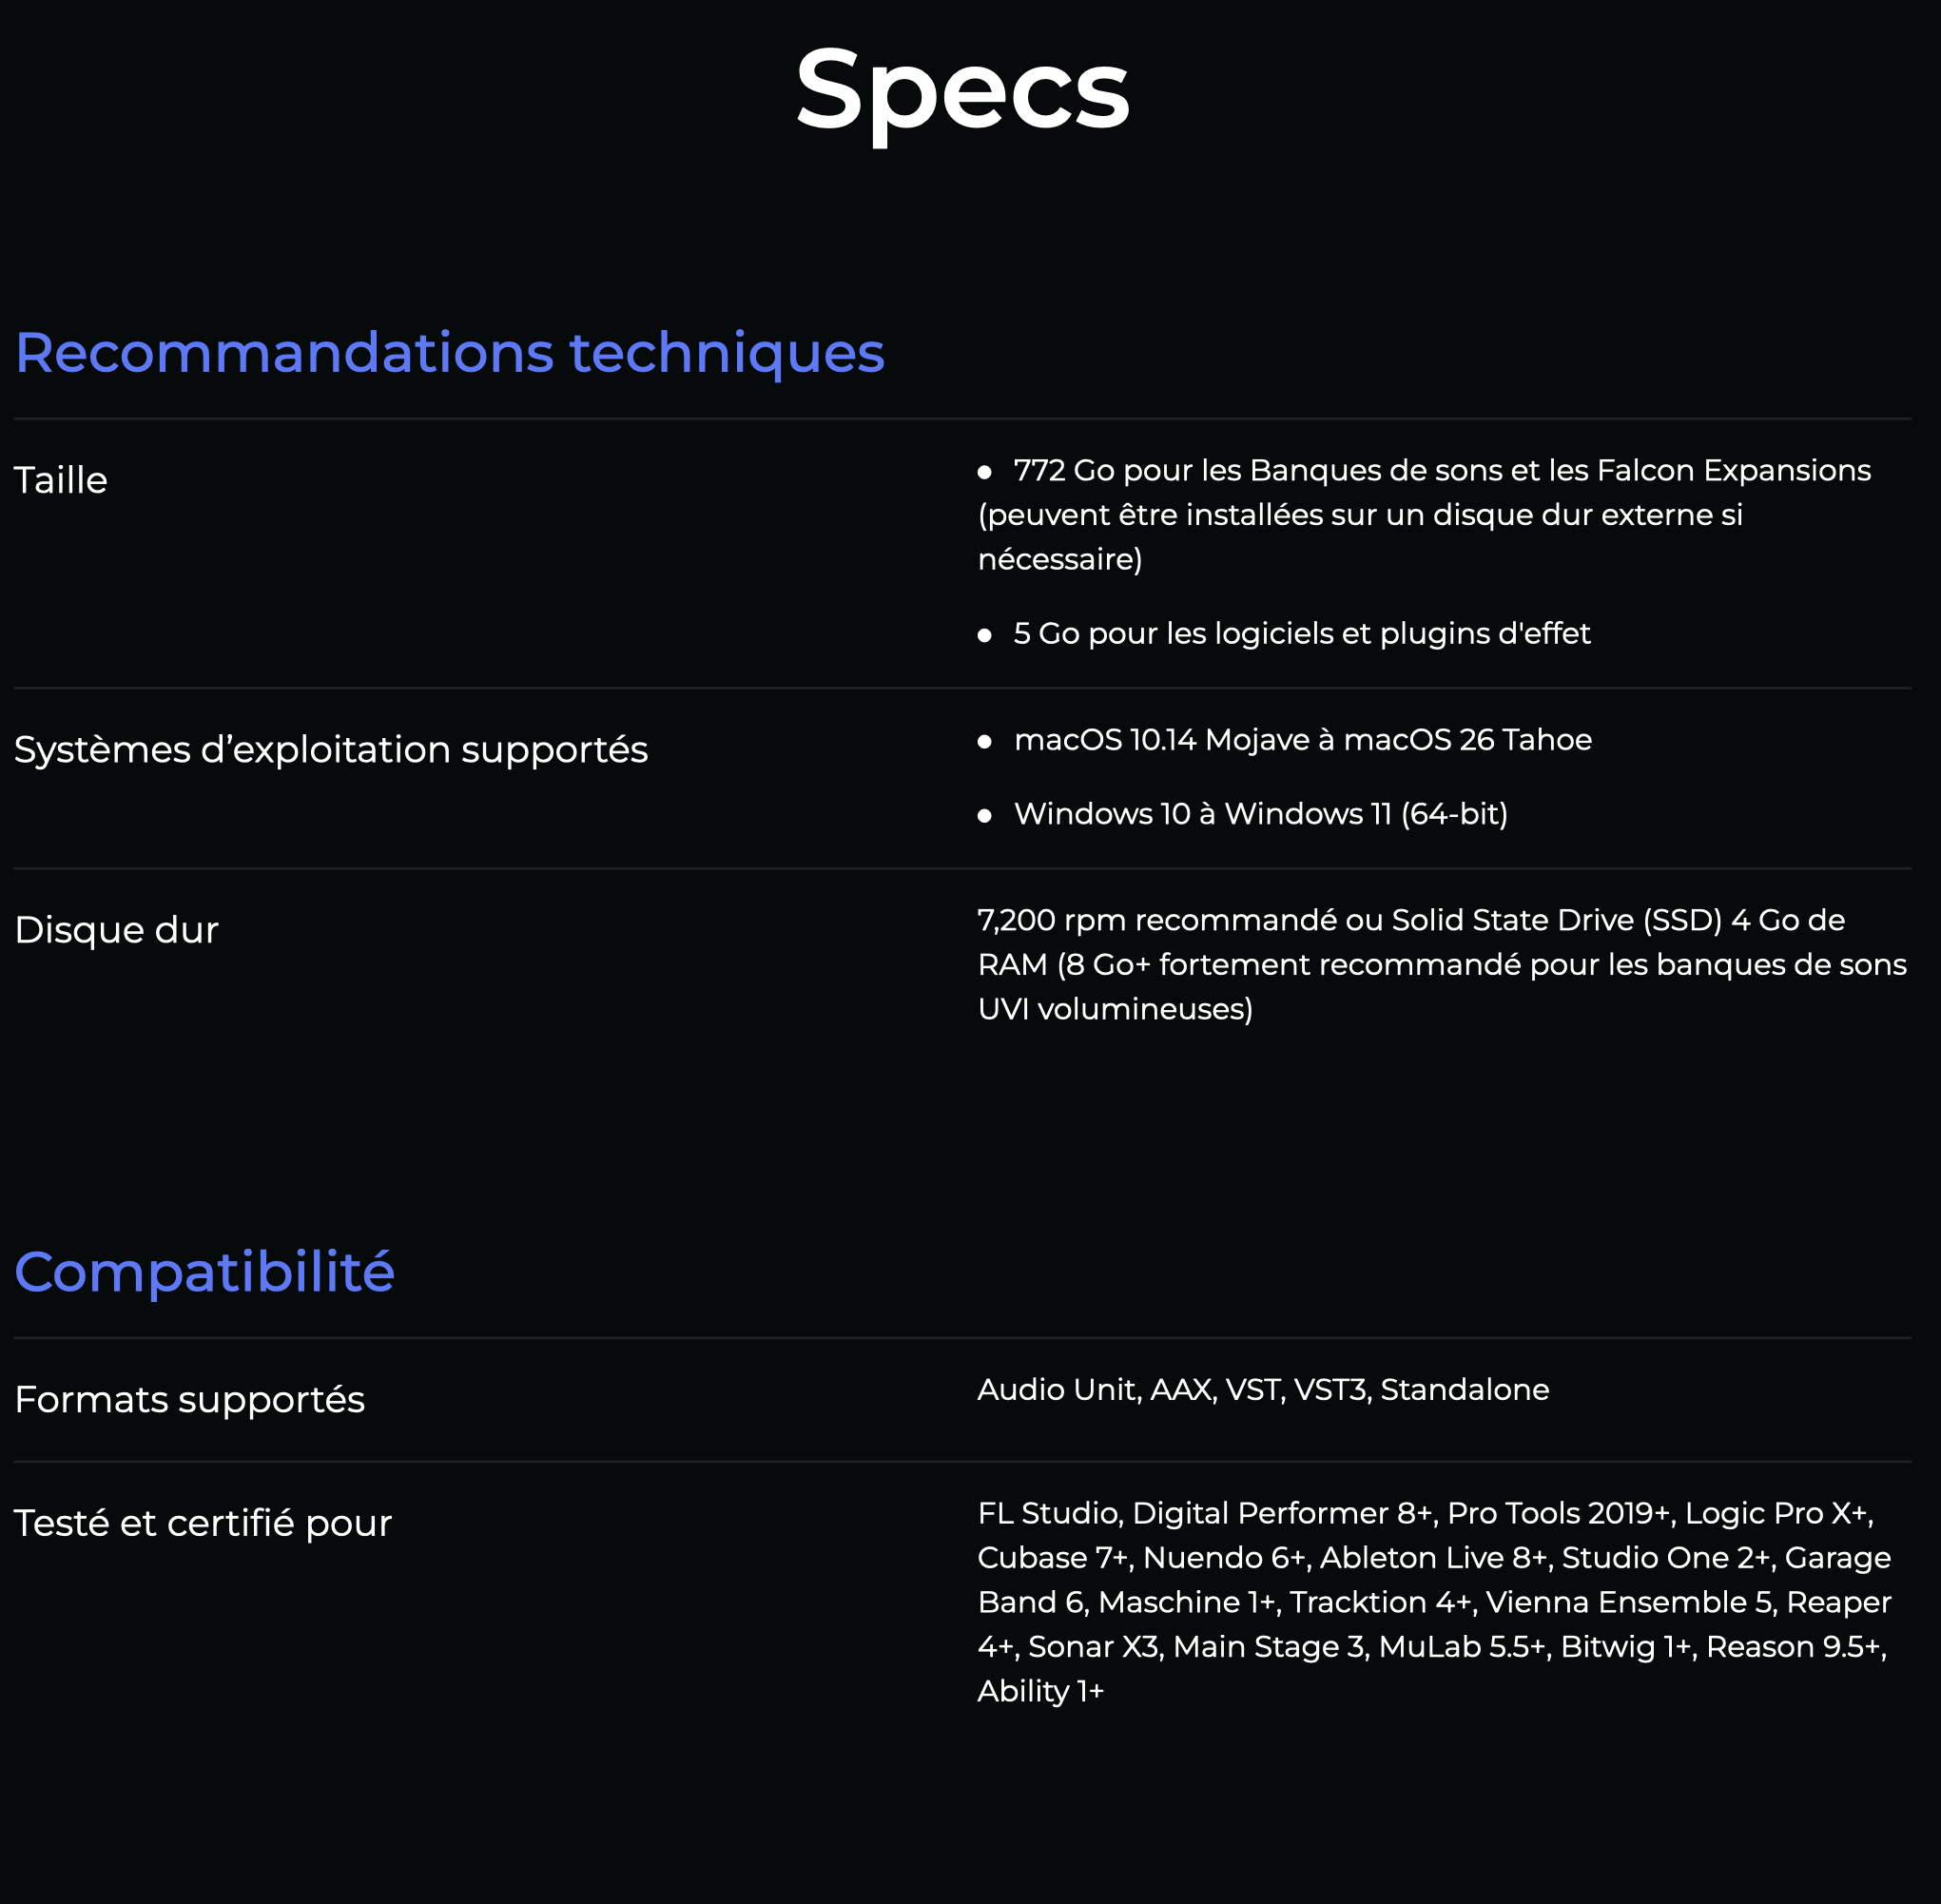
Task: Click the Taille row label
Action: [x=61, y=480]
